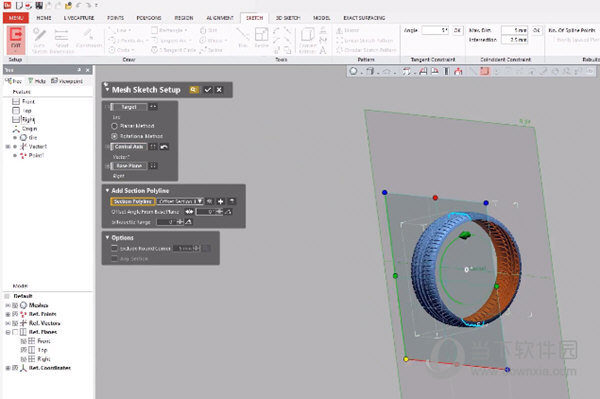The width and height of the screenshot is (600, 399).
Task: Click the Mirror pattern tool
Action: pos(347,30)
